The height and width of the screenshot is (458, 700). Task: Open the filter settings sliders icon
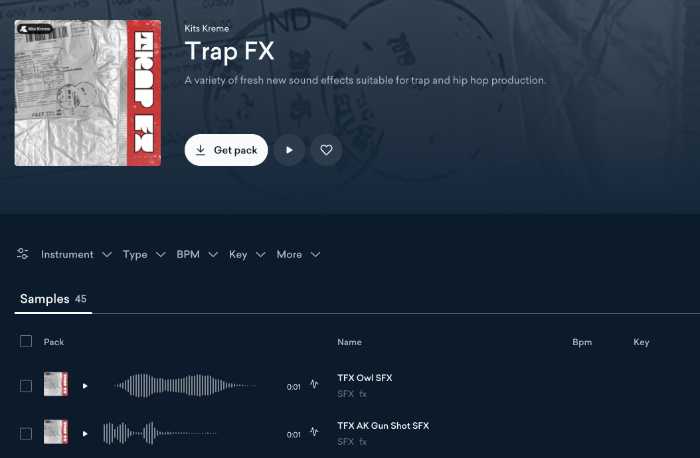coord(22,254)
